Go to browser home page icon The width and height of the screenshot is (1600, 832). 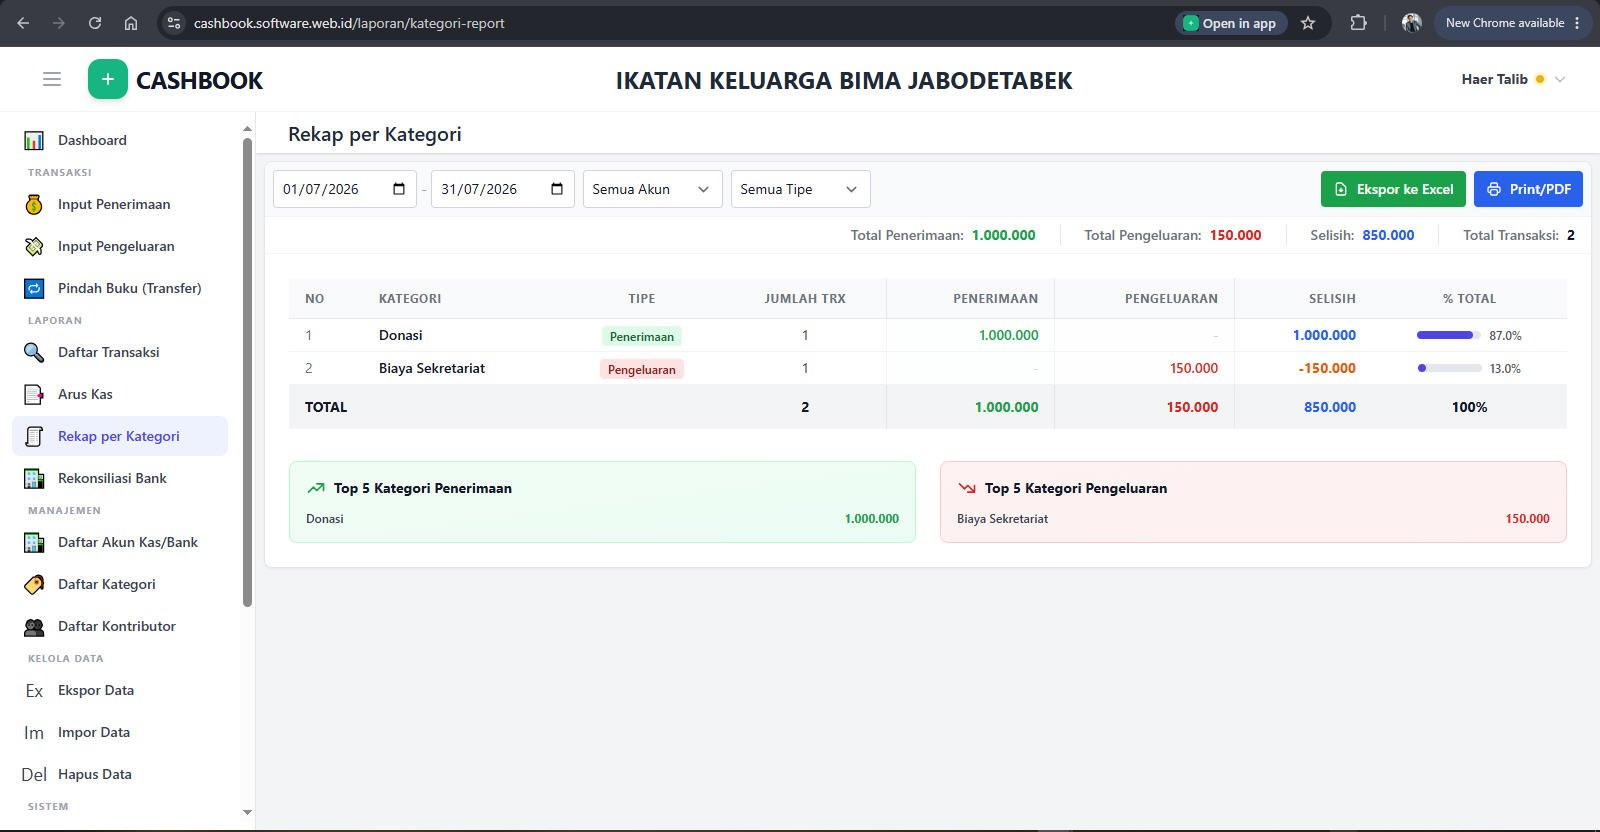(x=131, y=23)
